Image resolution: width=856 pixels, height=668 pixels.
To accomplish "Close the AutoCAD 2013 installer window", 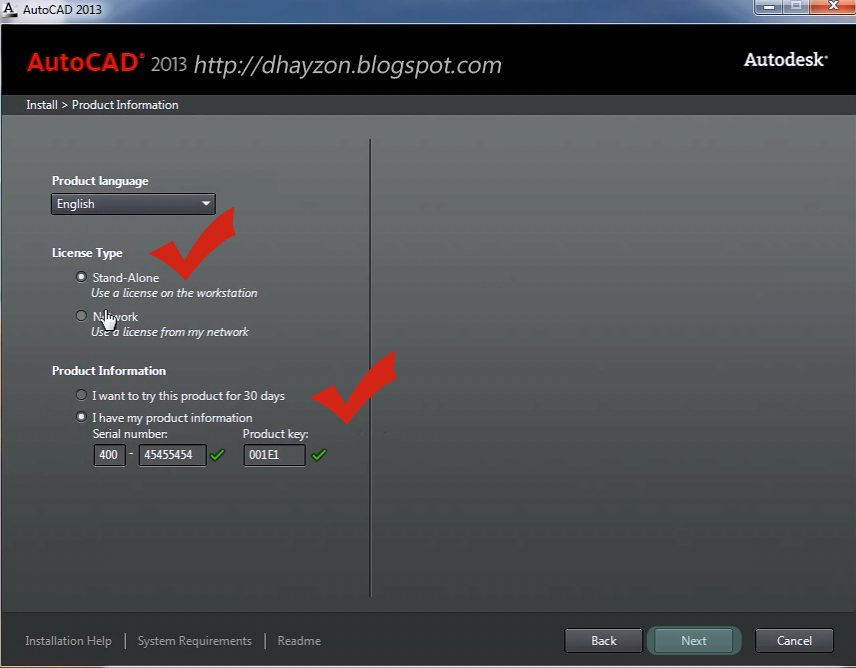I will tap(833, 7).
